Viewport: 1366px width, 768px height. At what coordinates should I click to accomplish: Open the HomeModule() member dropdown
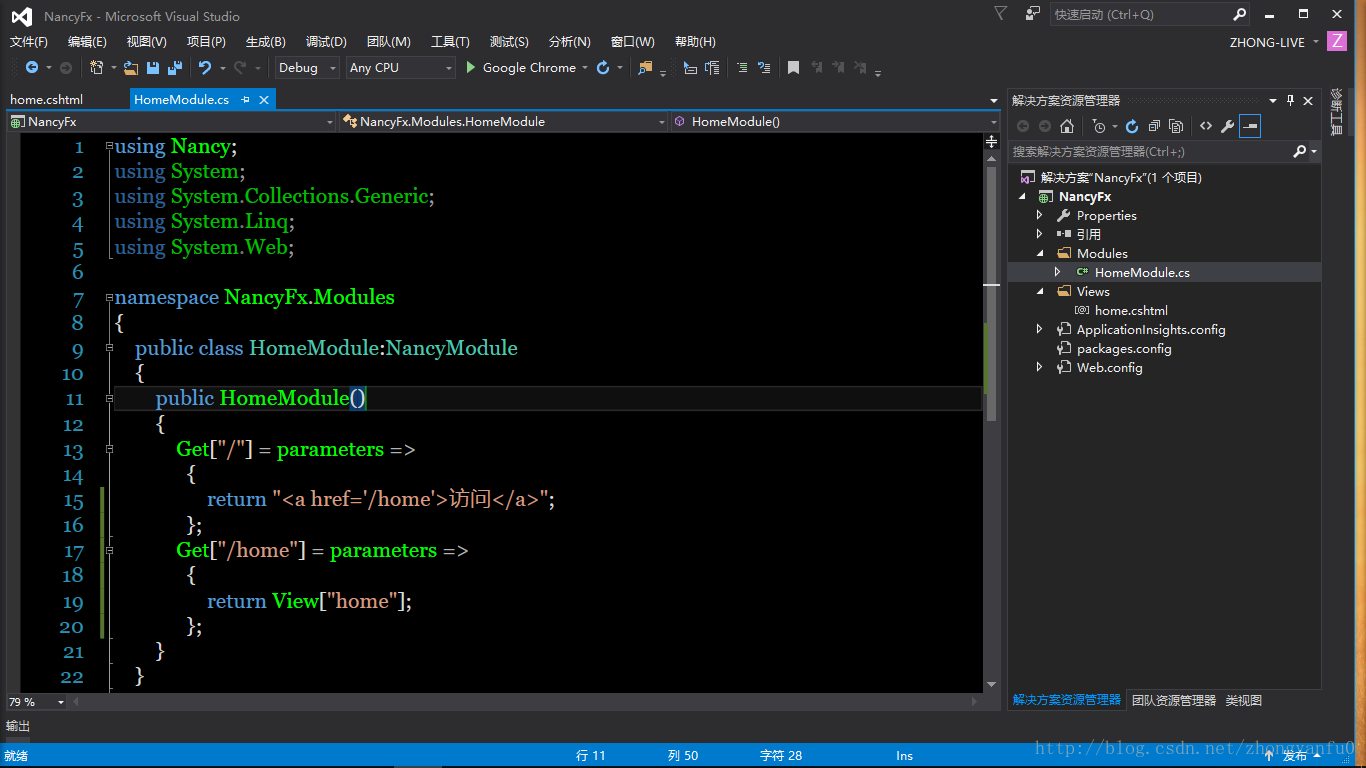coord(834,121)
